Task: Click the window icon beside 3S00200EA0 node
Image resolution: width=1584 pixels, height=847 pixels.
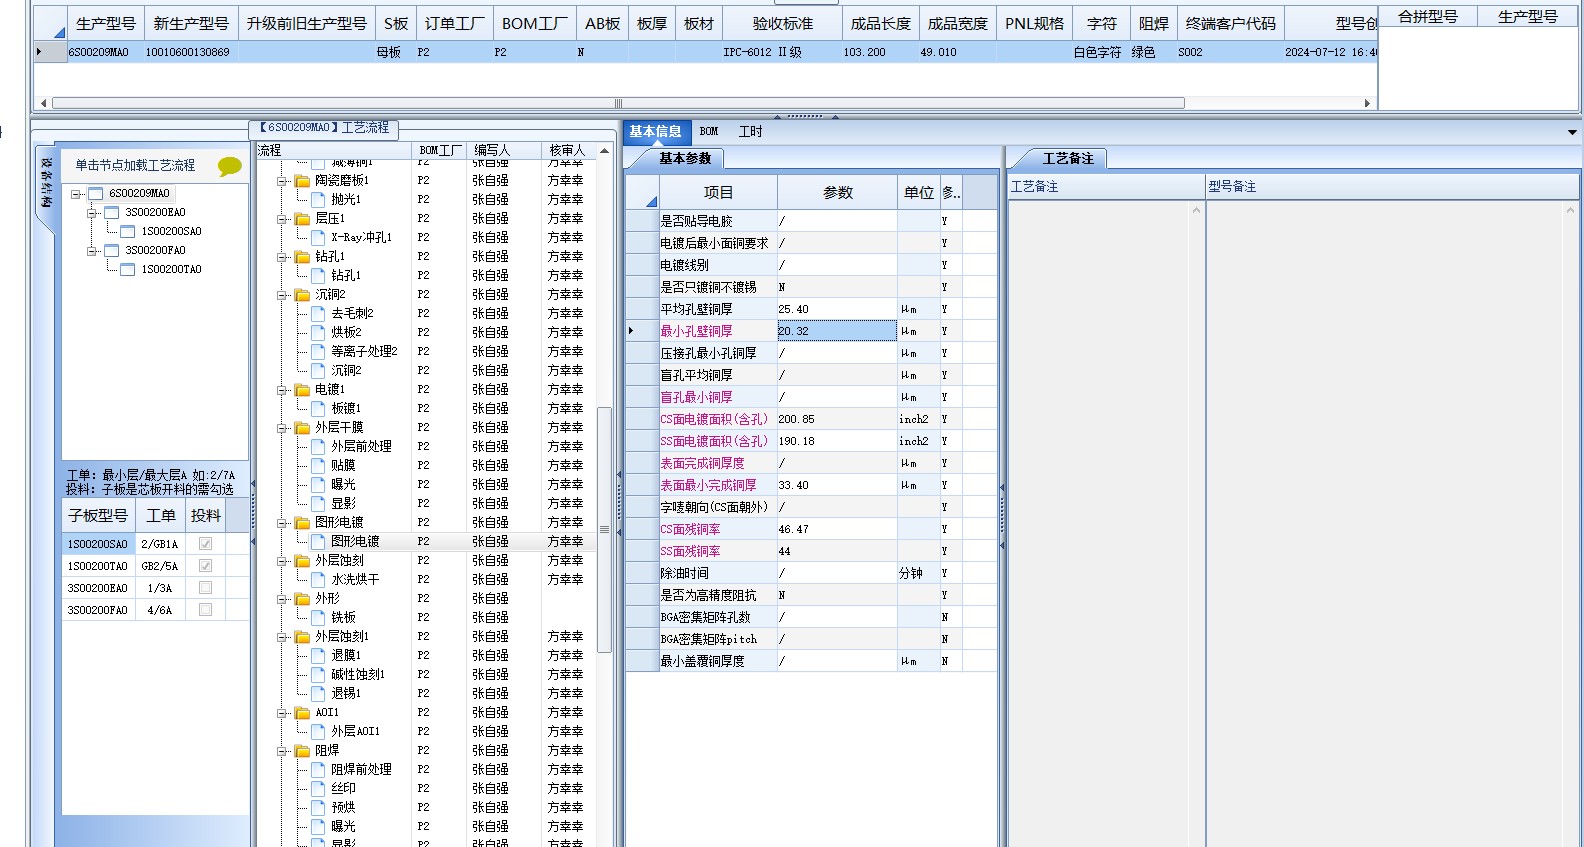Action: pos(112,213)
